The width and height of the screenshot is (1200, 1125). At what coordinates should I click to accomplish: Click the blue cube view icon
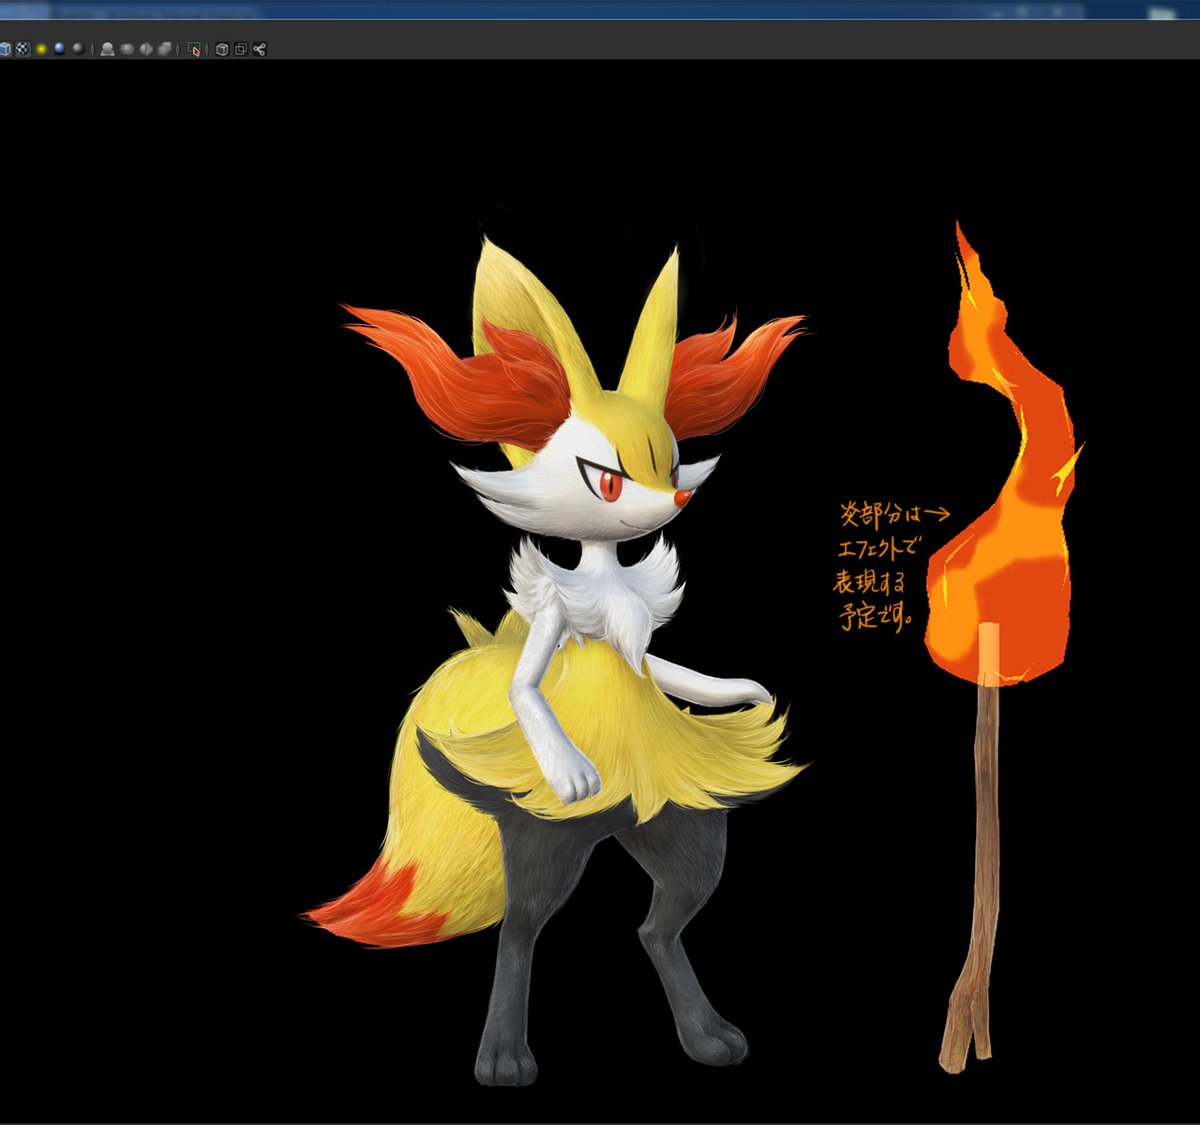(x=5, y=49)
